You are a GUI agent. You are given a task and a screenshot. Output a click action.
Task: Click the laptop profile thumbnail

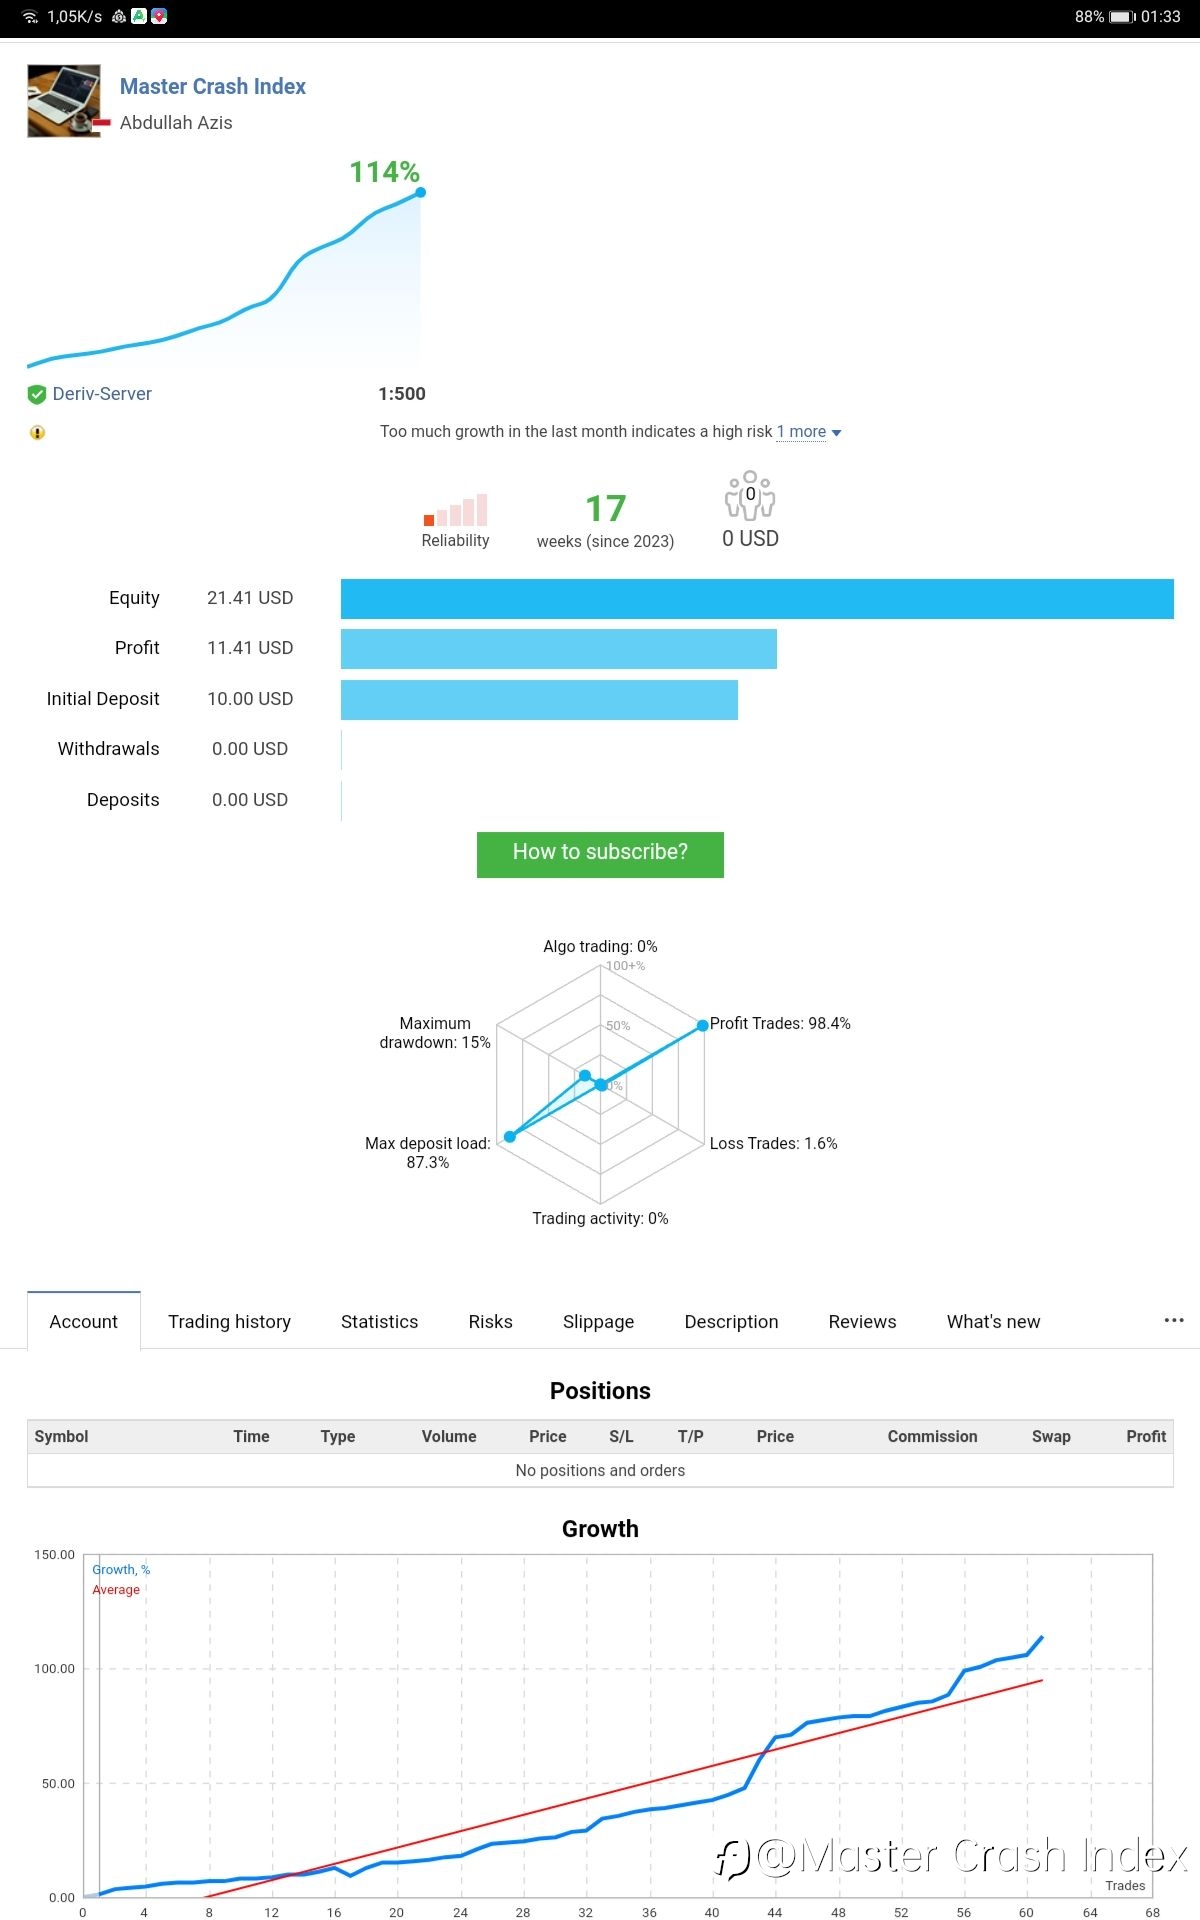[x=64, y=101]
